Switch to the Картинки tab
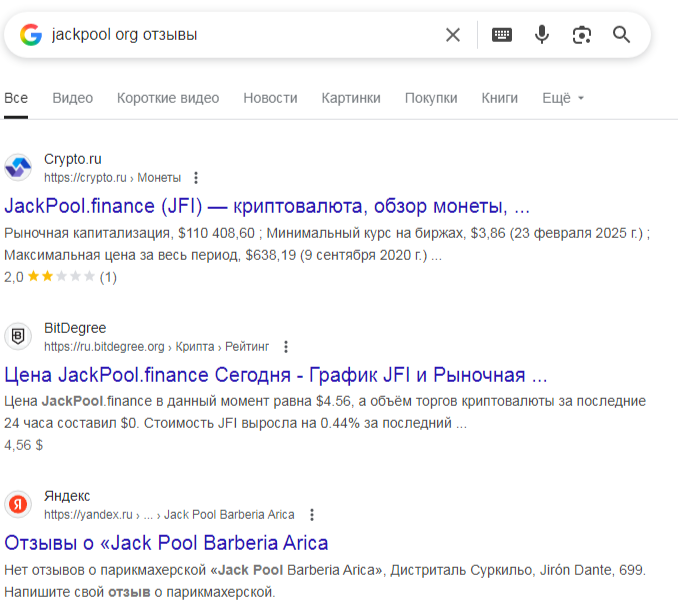Viewport: 678px width, 611px height. coord(351,98)
